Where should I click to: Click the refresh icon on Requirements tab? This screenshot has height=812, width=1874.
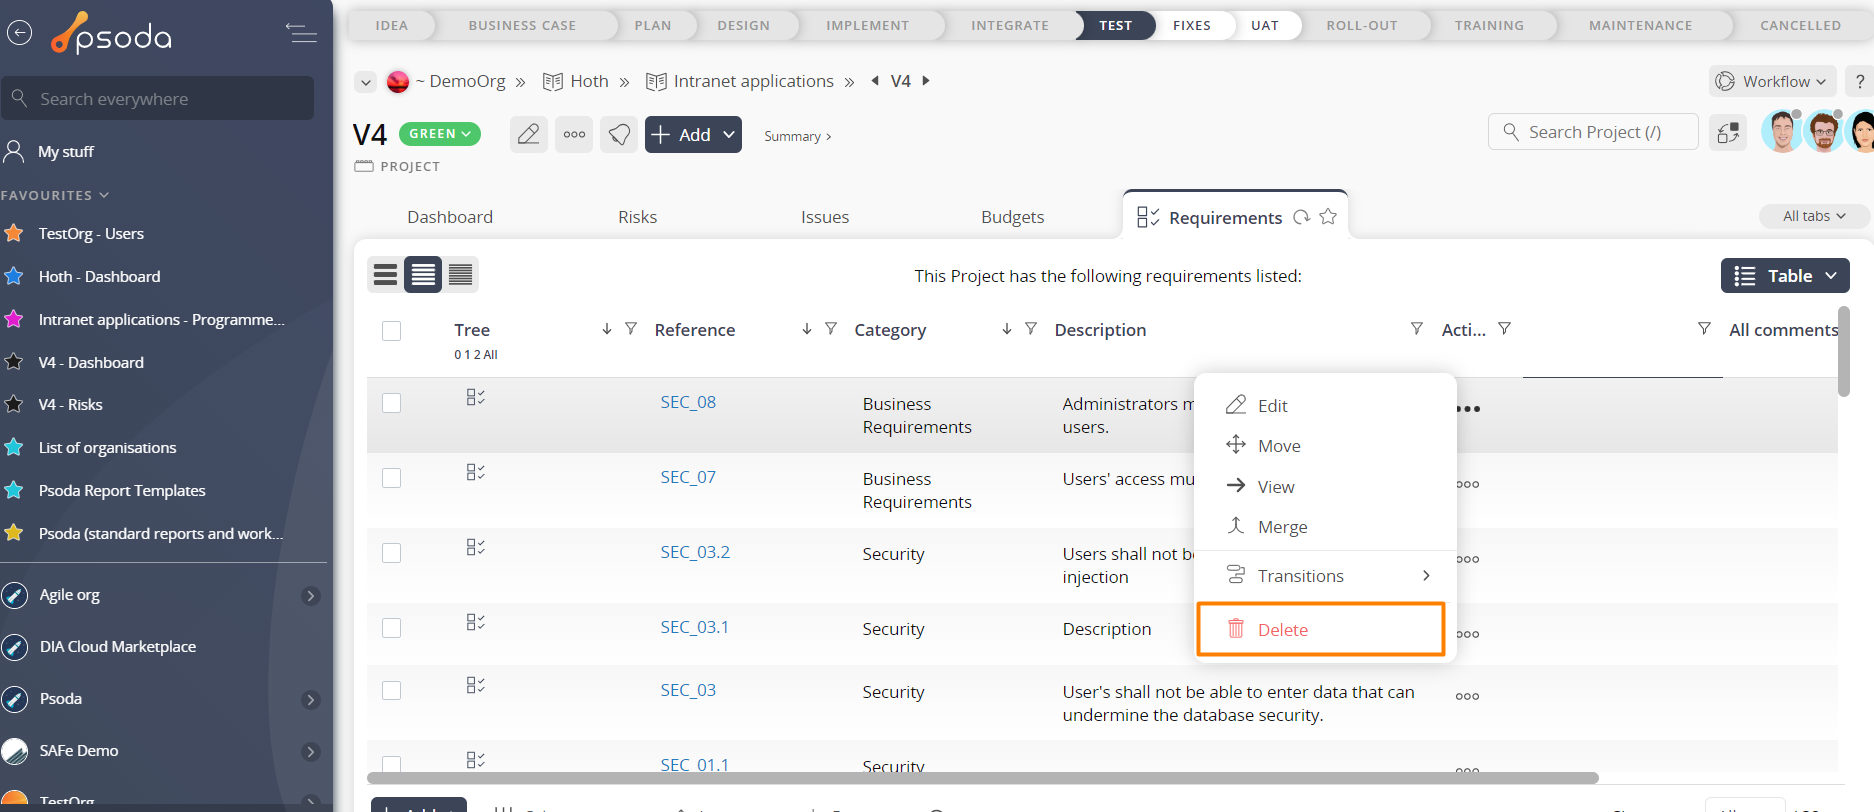pyautogui.click(x=1301, y=217)
